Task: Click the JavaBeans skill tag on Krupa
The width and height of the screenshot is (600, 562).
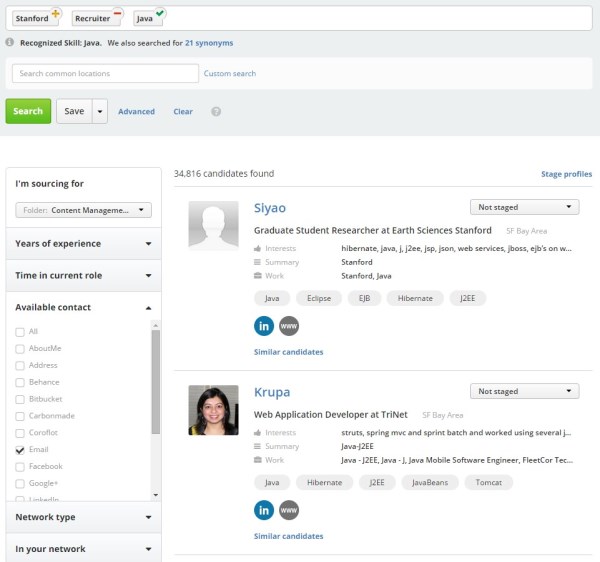Action: click(430, 482)
